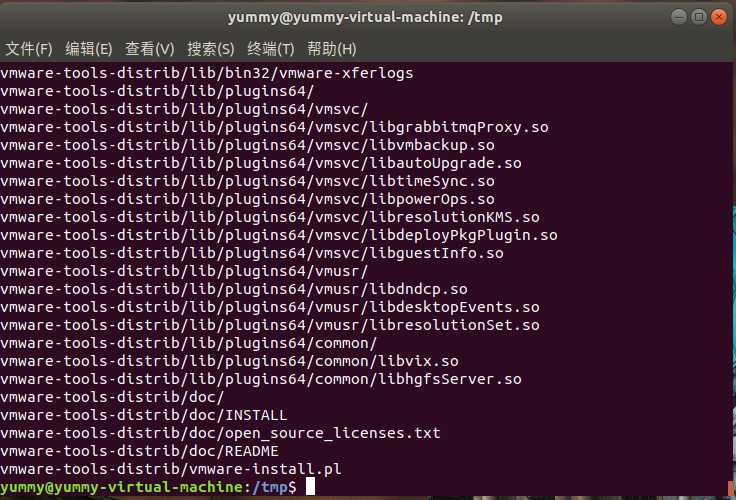Image resolution: width=736 pixels, height=500 pixels.
Task: Open the 编辑(E) menu
Action: click(x=89, y=49)
